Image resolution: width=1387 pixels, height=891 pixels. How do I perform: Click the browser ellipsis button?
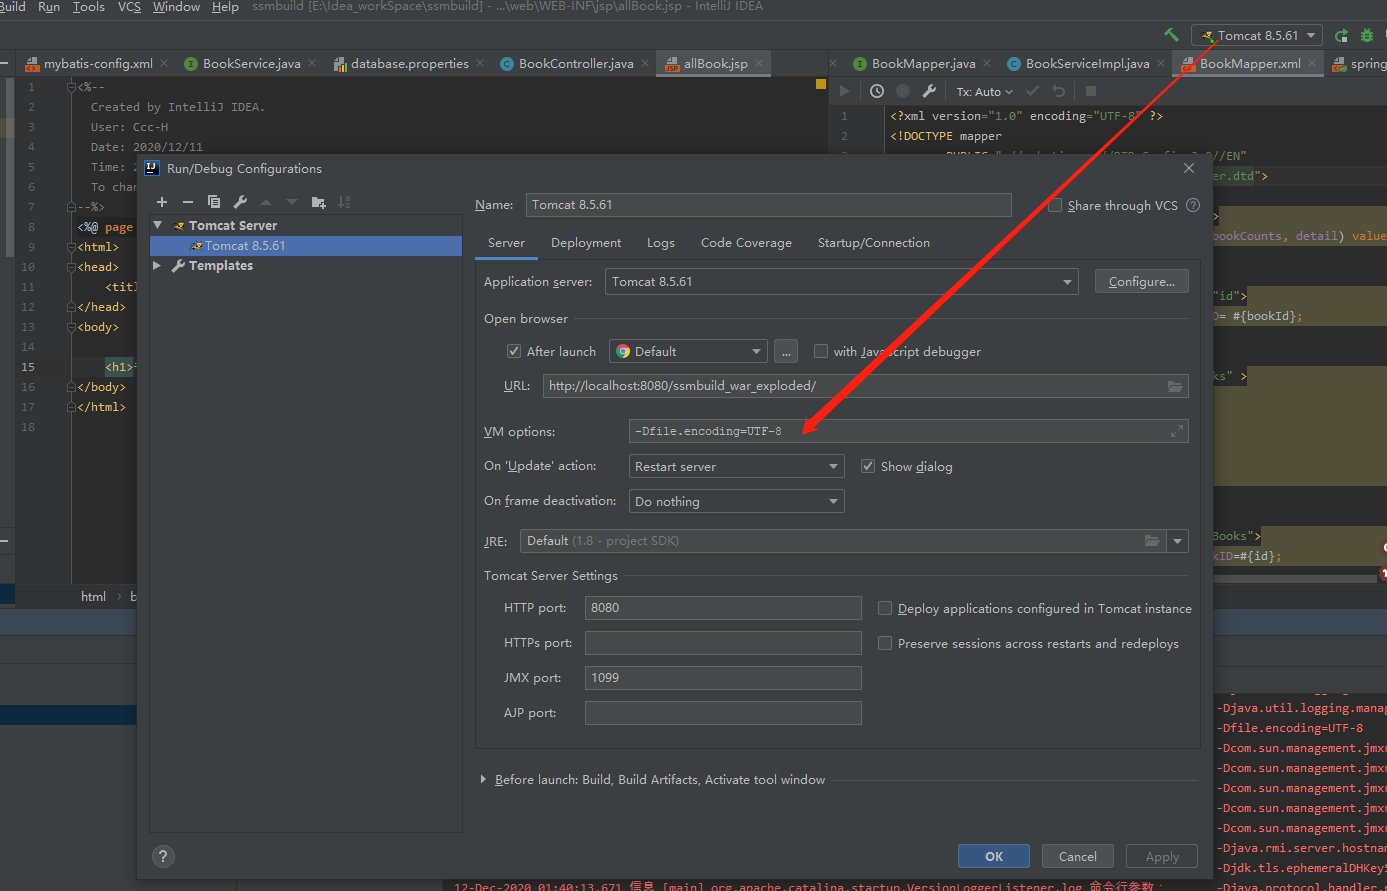[x=786, y=351]
